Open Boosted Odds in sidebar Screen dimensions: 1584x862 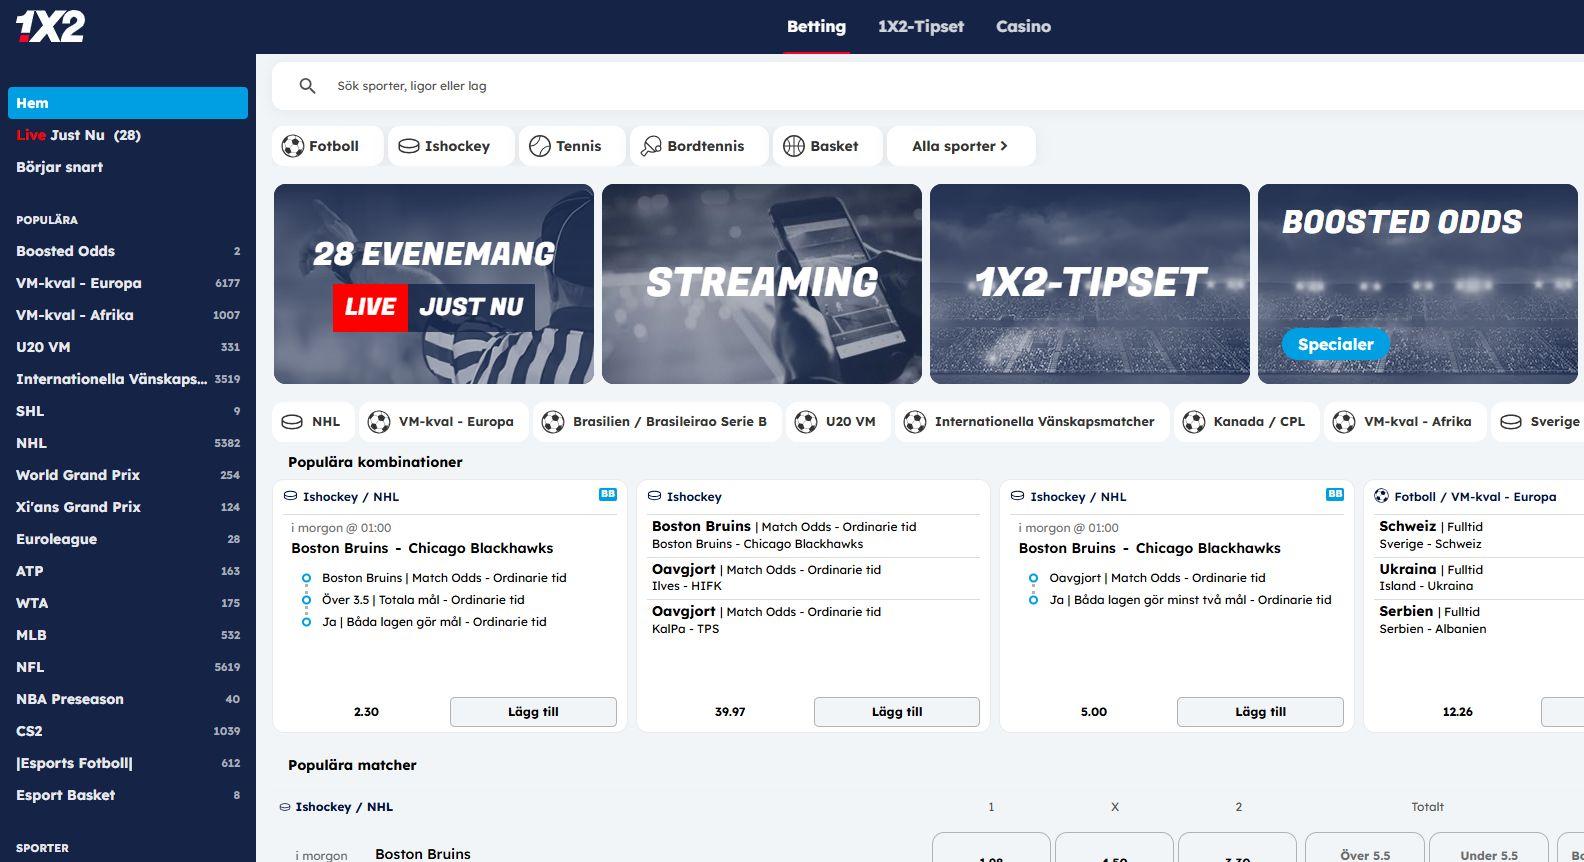[128, 251]
